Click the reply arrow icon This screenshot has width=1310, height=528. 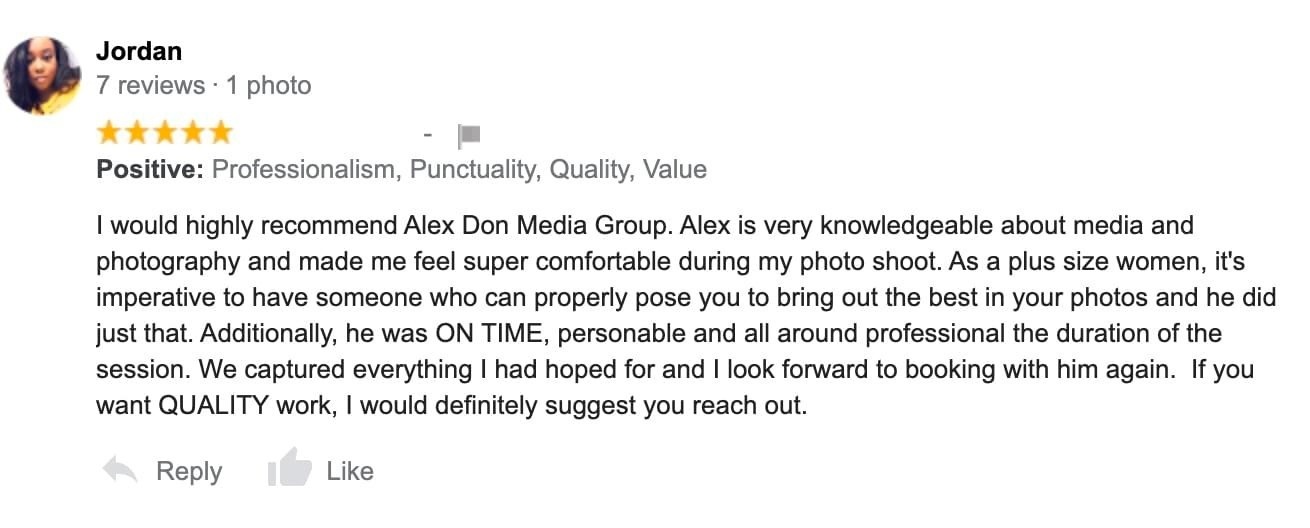(120, 471)
